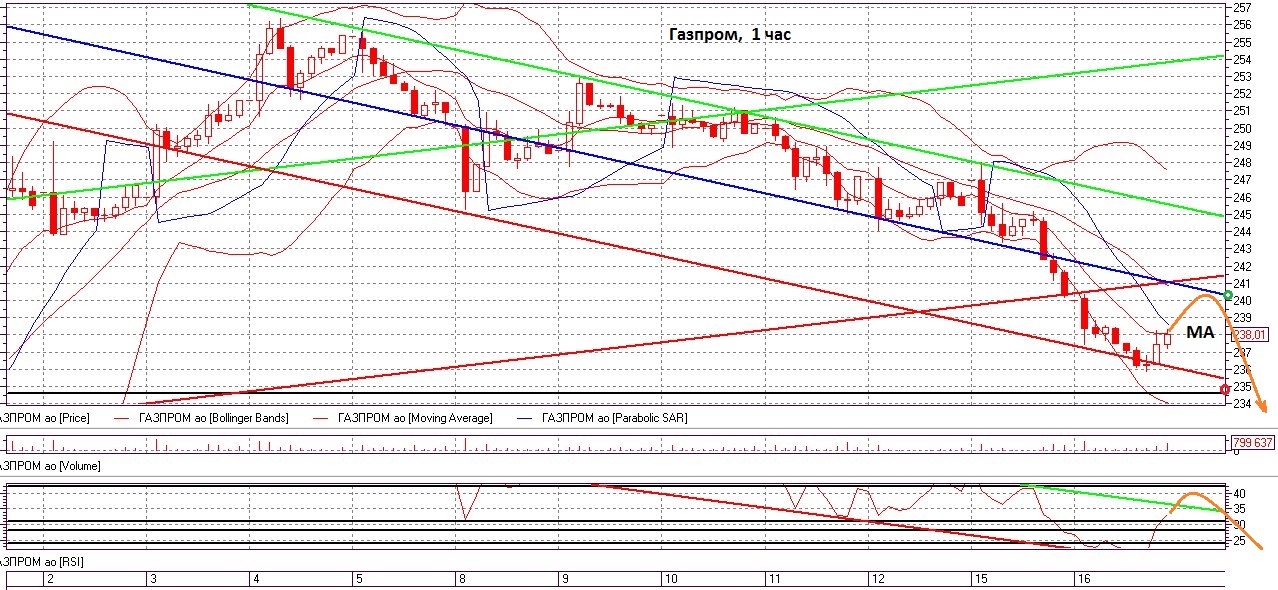Click price level 236 on the axis

point(1242,369)
